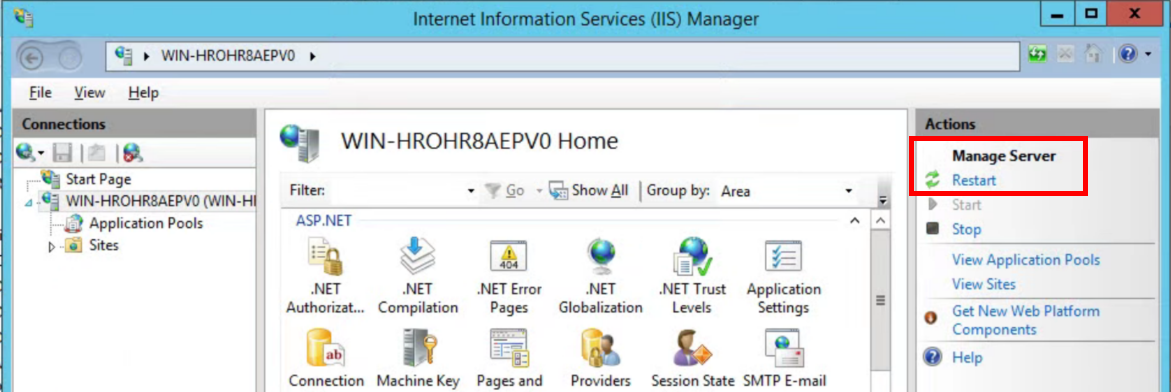The image size is (1171, 392).
Task: Click the save connections disk icon
Action: [x=63, y=154]
